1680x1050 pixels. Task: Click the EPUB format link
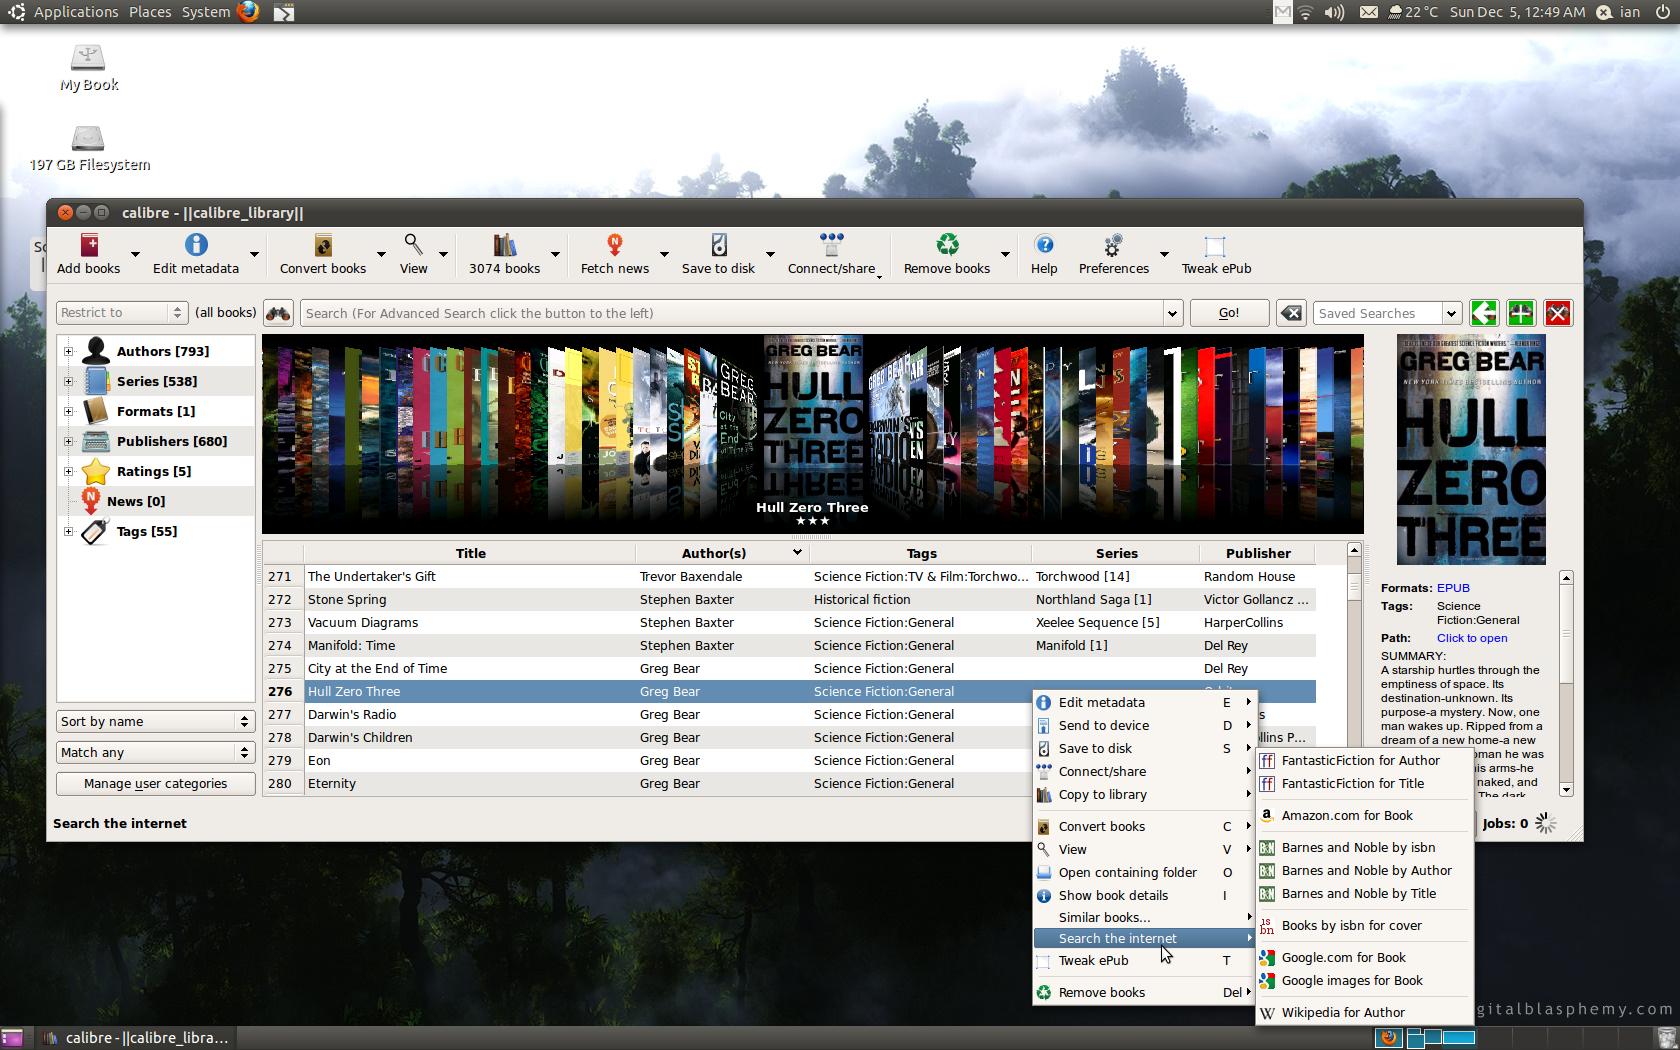1453,587
